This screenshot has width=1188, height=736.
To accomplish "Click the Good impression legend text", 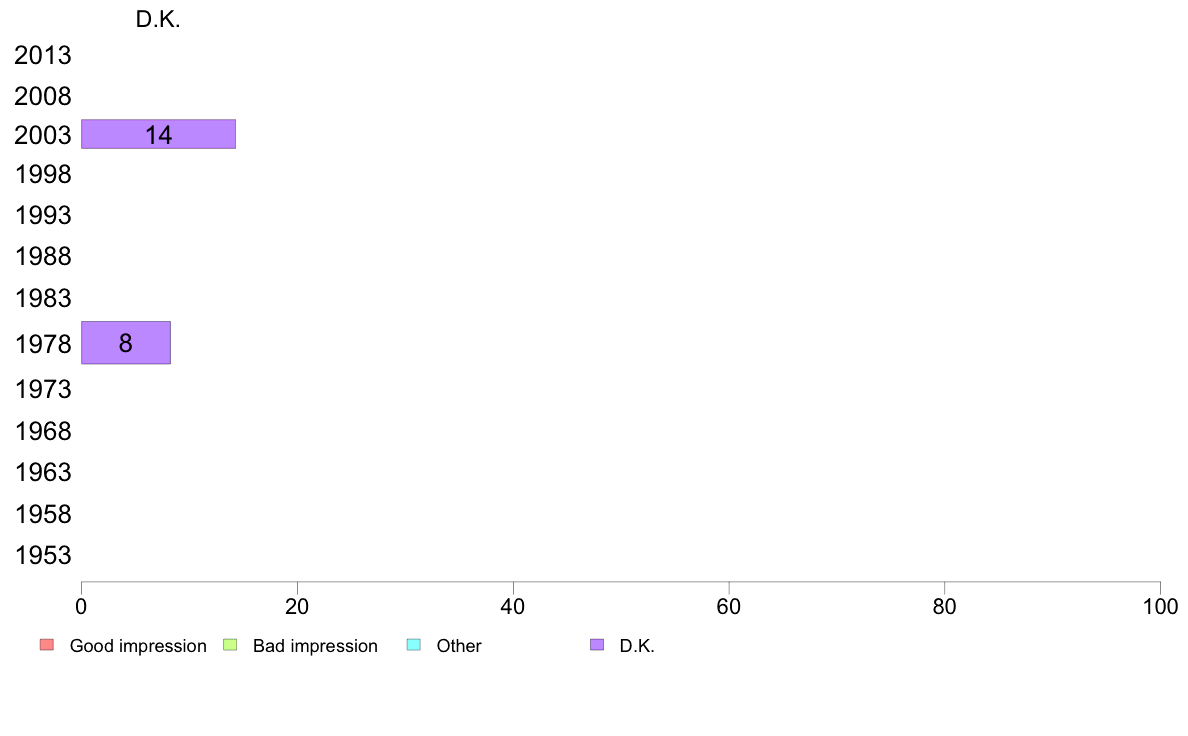I will [x=138, y=646].
